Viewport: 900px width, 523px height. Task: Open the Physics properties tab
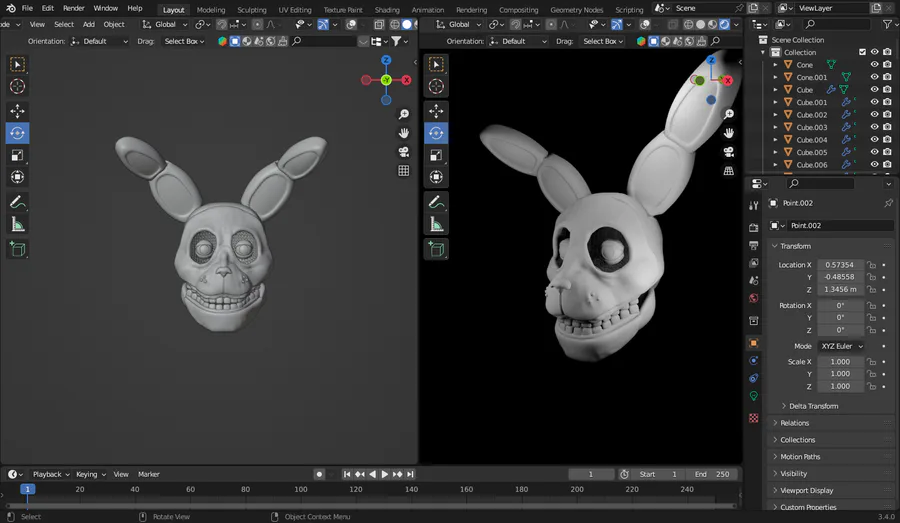point(754,361)
